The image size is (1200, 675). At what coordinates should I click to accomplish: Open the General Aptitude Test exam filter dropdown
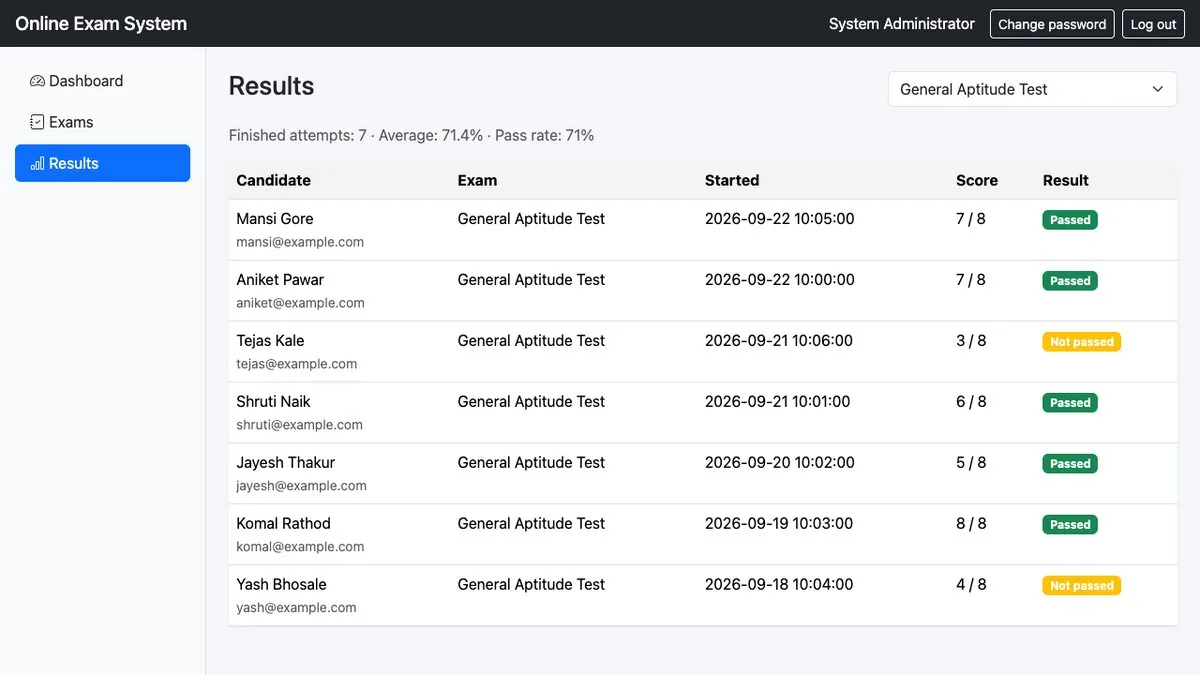[1032, 89]
